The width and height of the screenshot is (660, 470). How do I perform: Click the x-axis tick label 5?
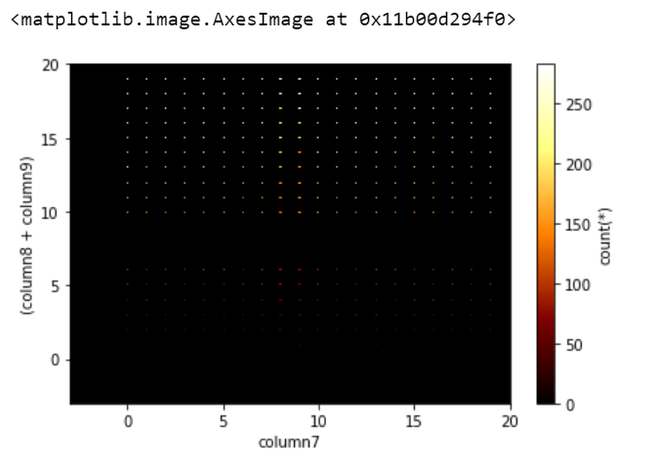[224, 421]
